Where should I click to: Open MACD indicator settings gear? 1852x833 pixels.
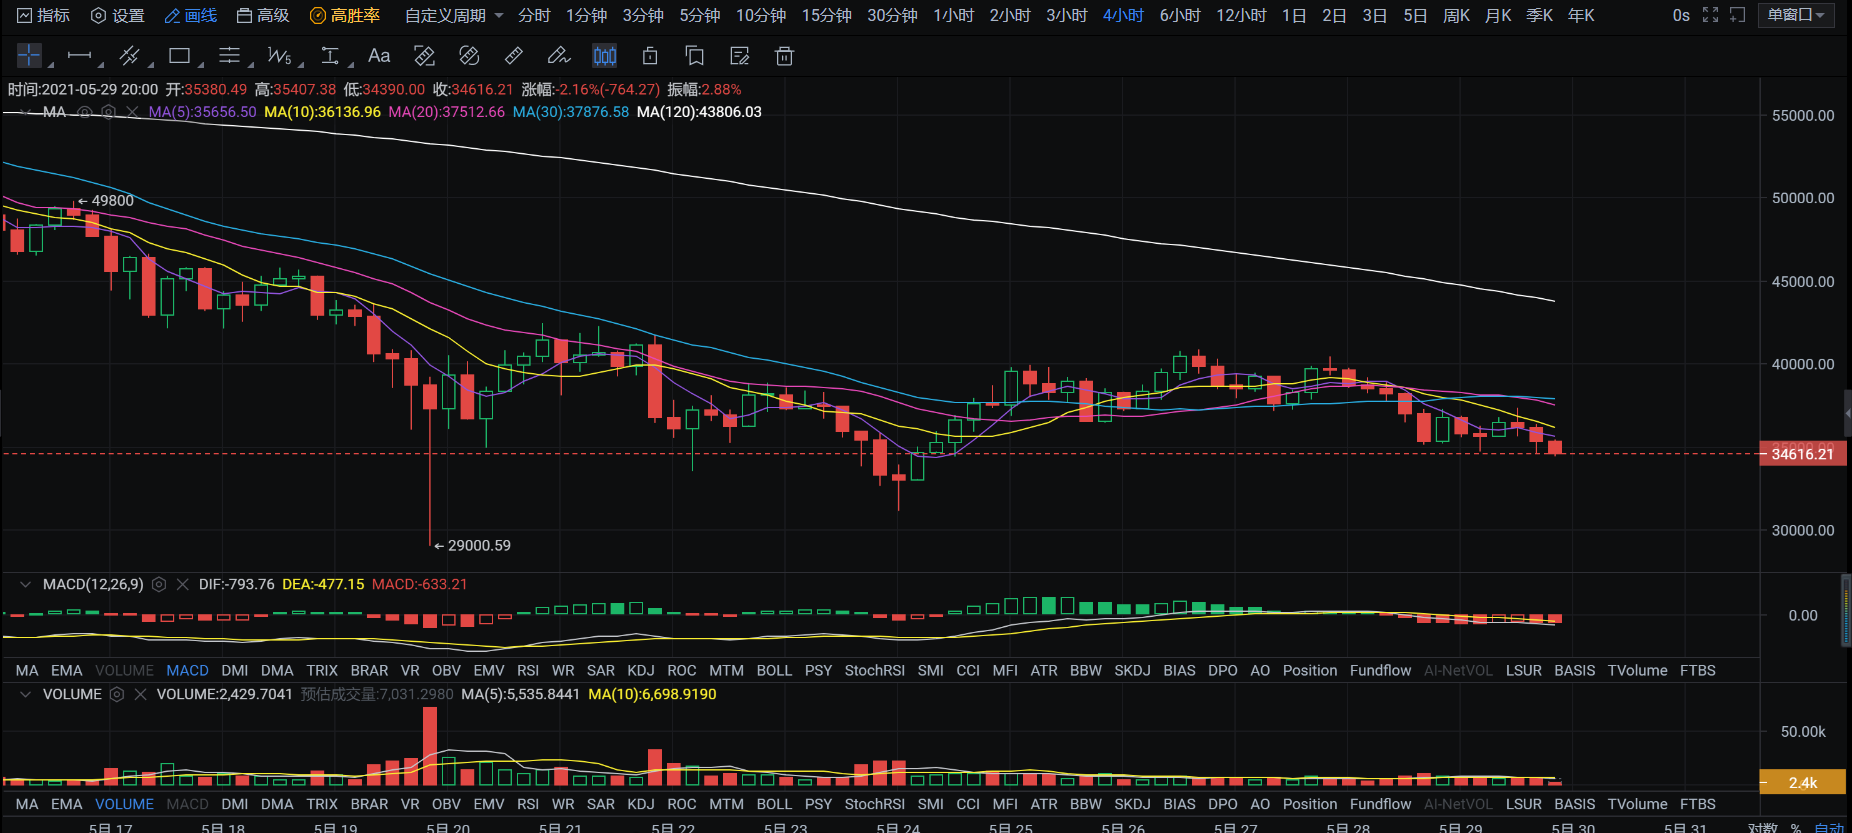coord(159,584)
